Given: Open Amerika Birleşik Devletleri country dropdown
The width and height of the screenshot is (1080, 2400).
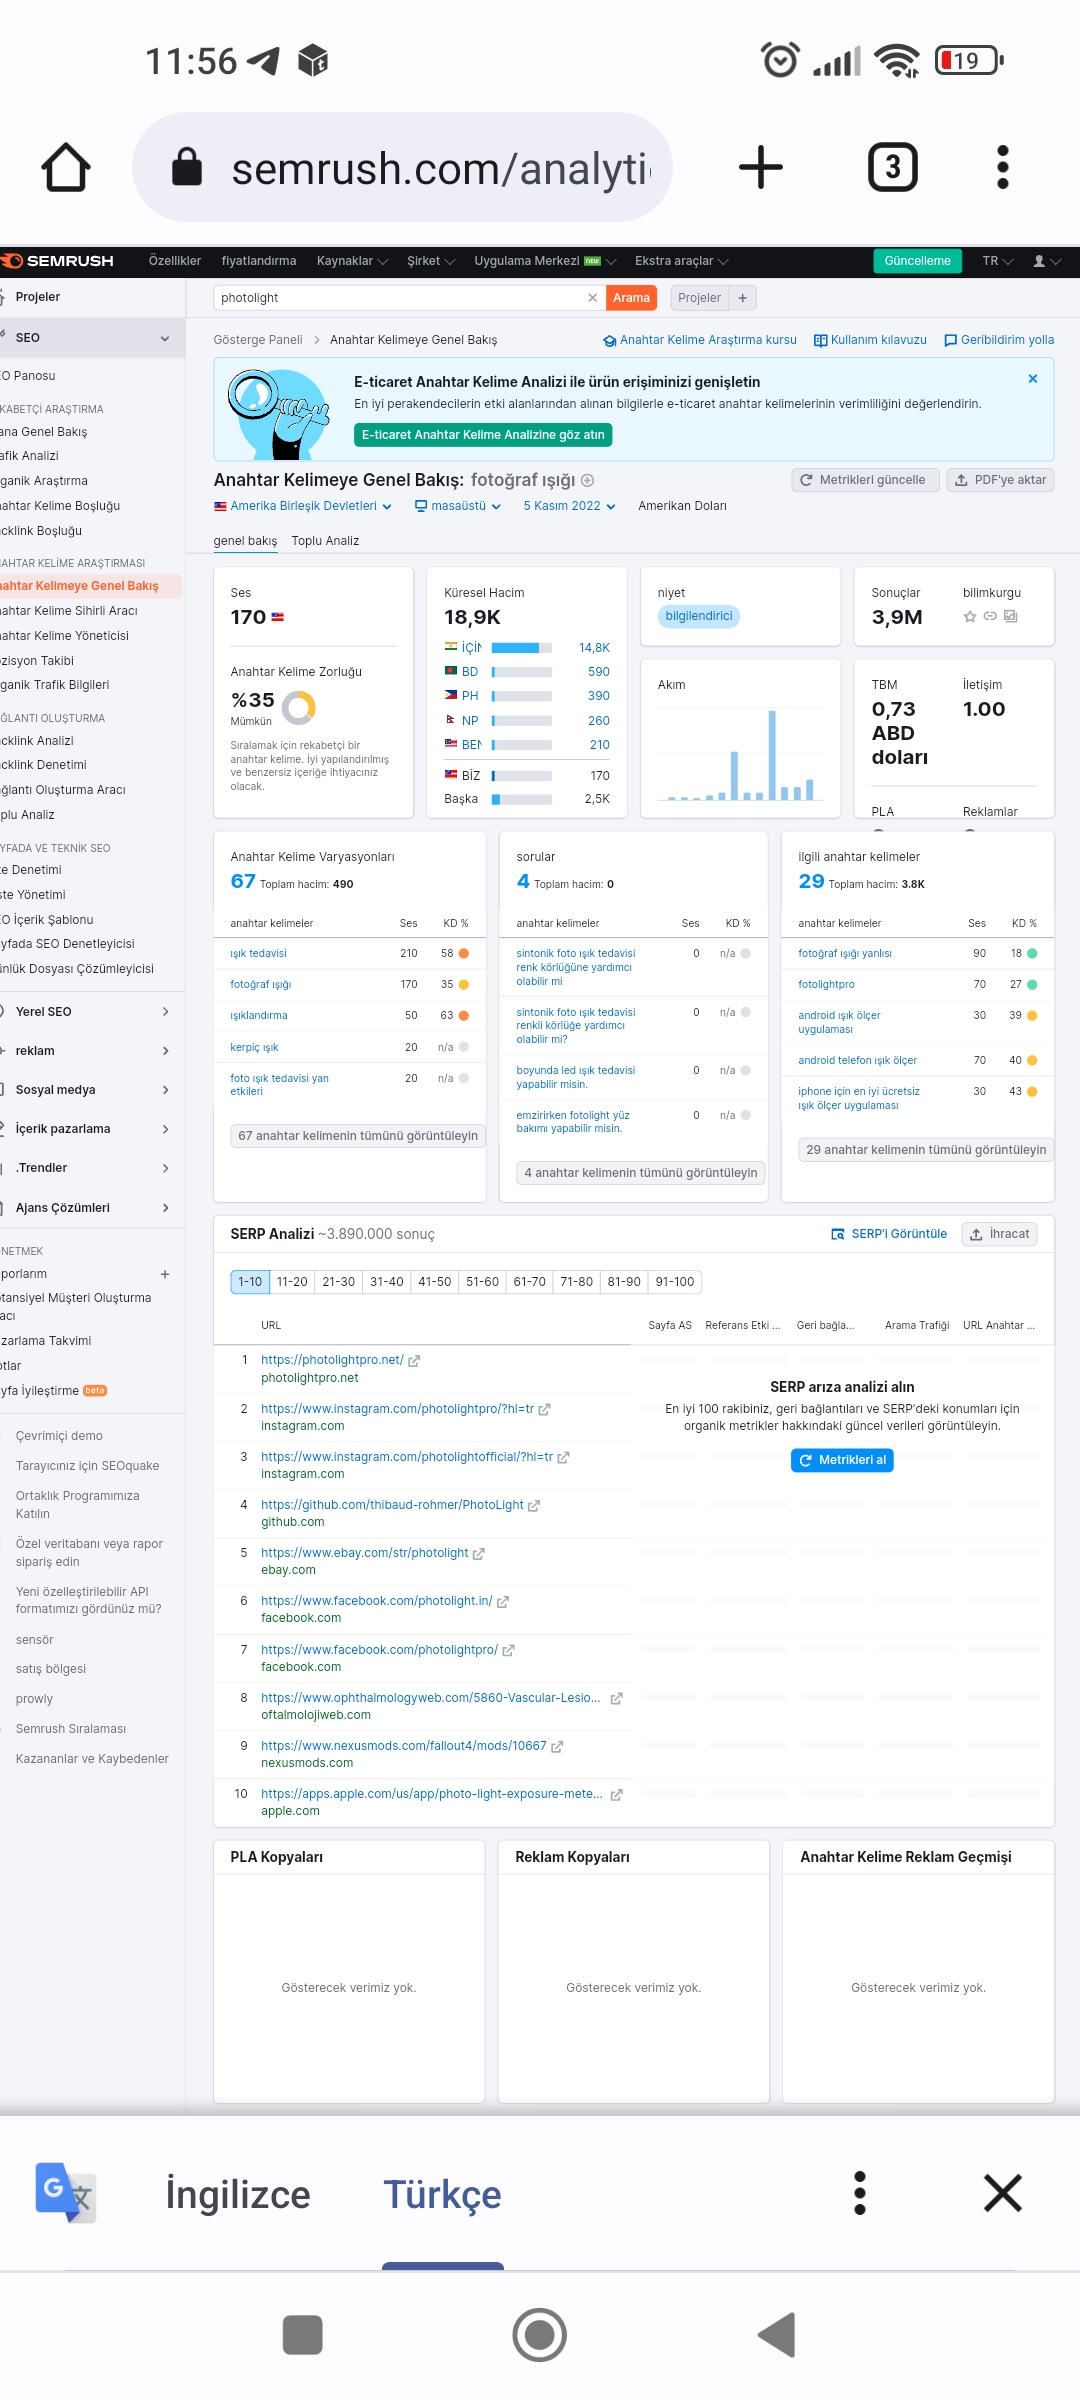Looking at the screenshot, I should [303, 506].
